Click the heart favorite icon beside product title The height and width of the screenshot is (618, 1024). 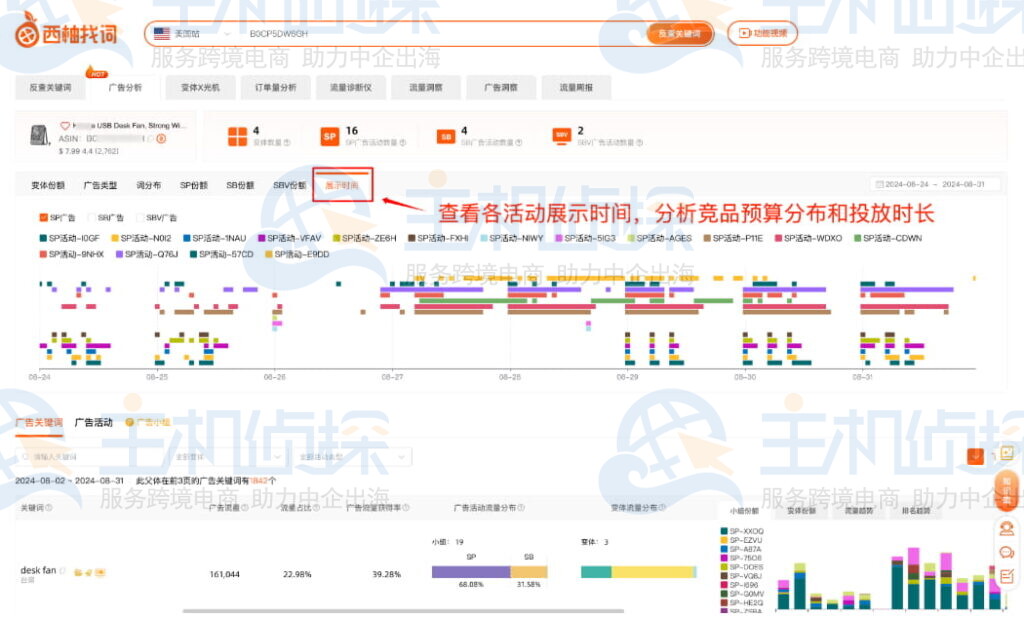point(65,125)
